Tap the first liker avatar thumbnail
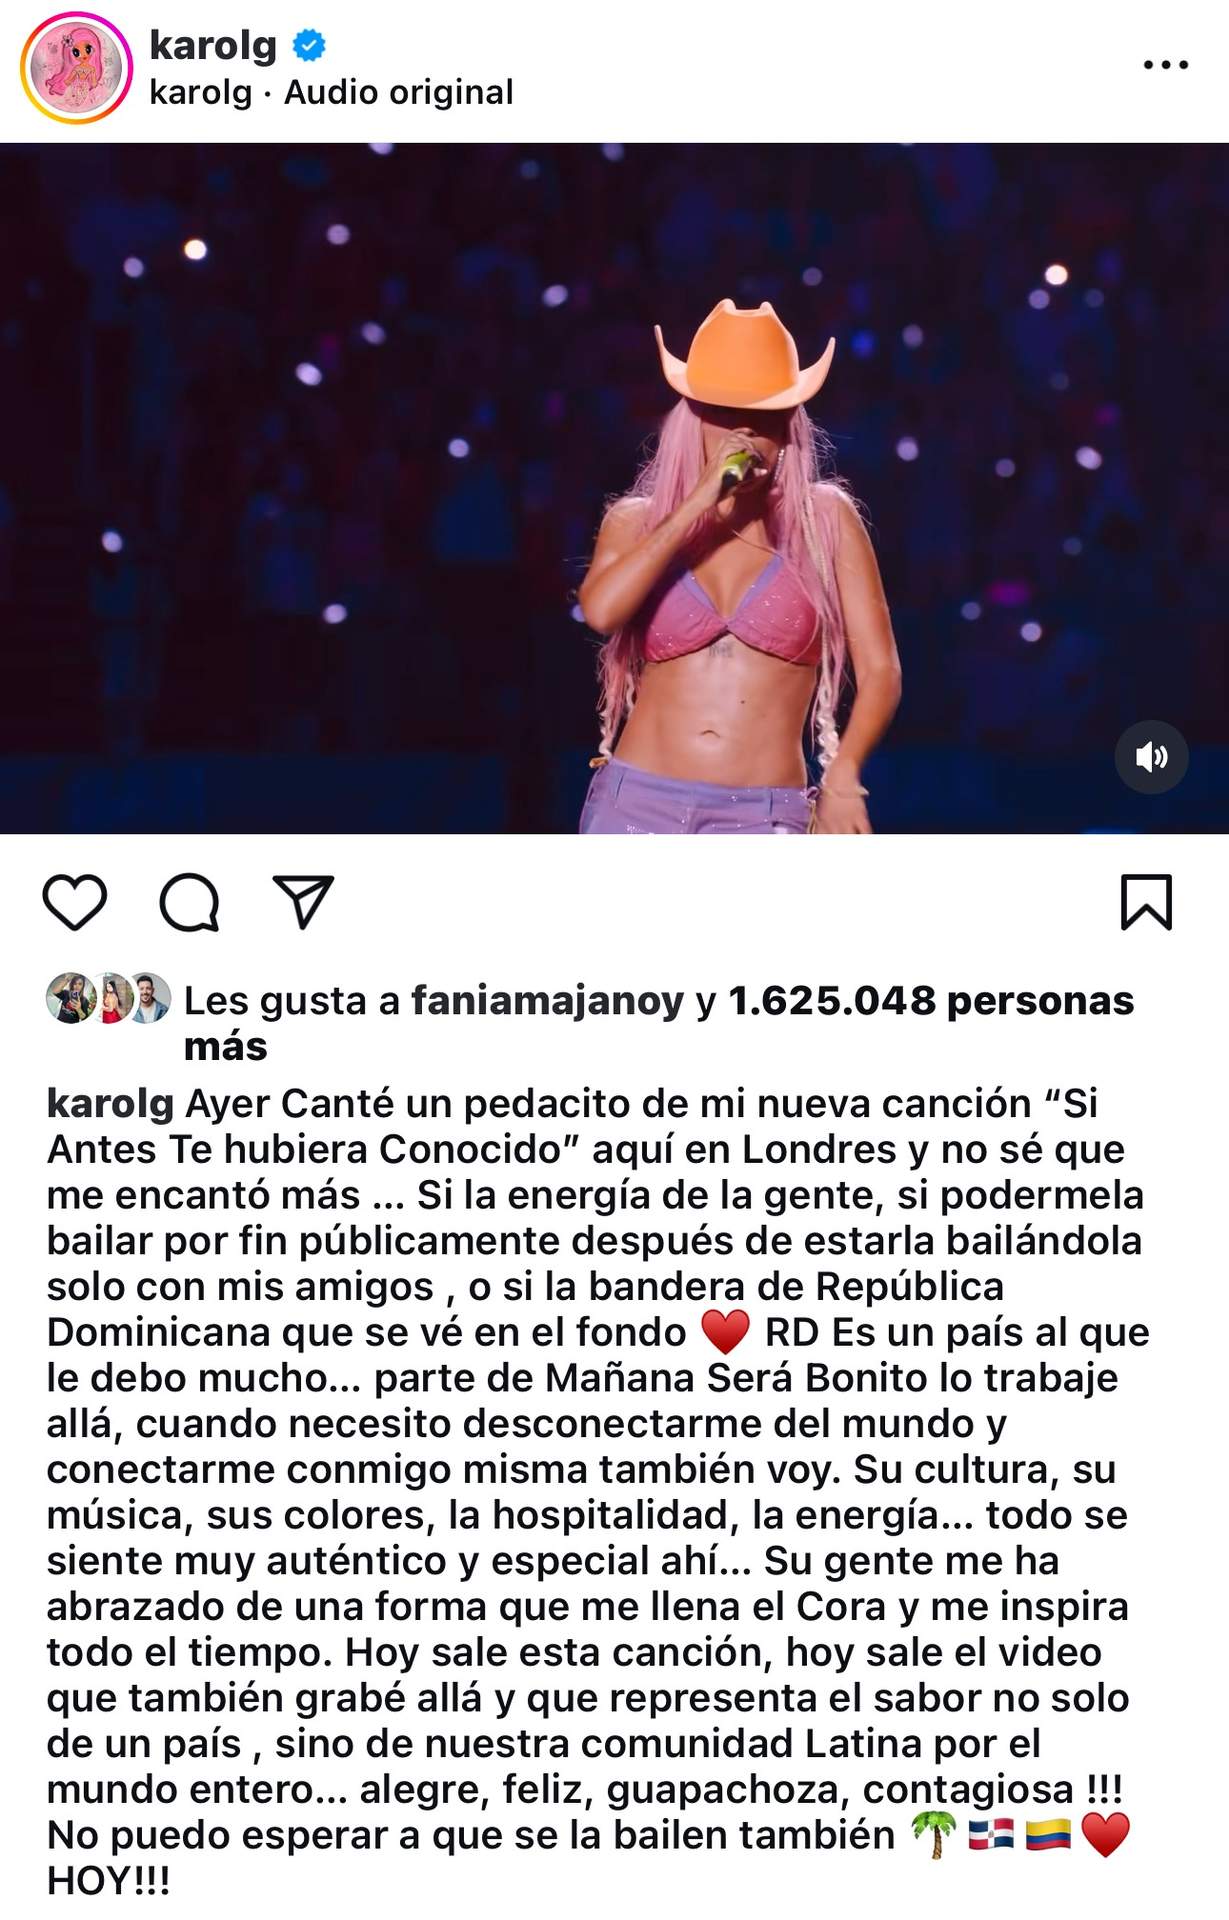The image size is (1229, 1920). [70, 998]
